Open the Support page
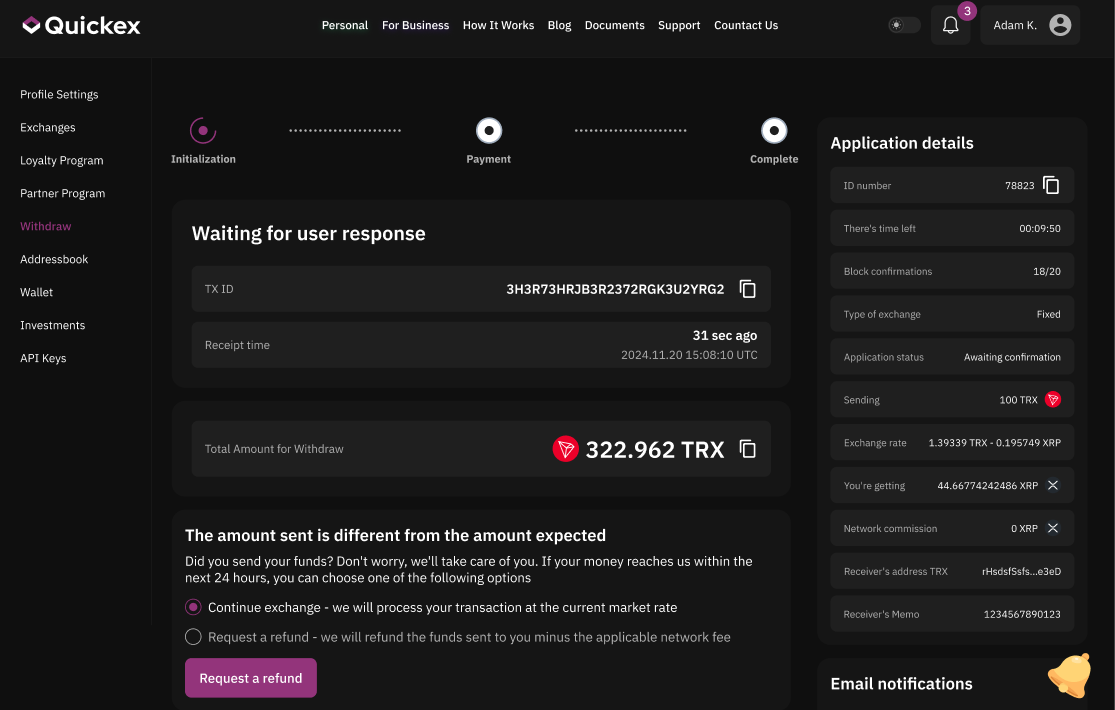This screenshot has height=710, width=1115. pyautogui.click(x=679, y=26)
